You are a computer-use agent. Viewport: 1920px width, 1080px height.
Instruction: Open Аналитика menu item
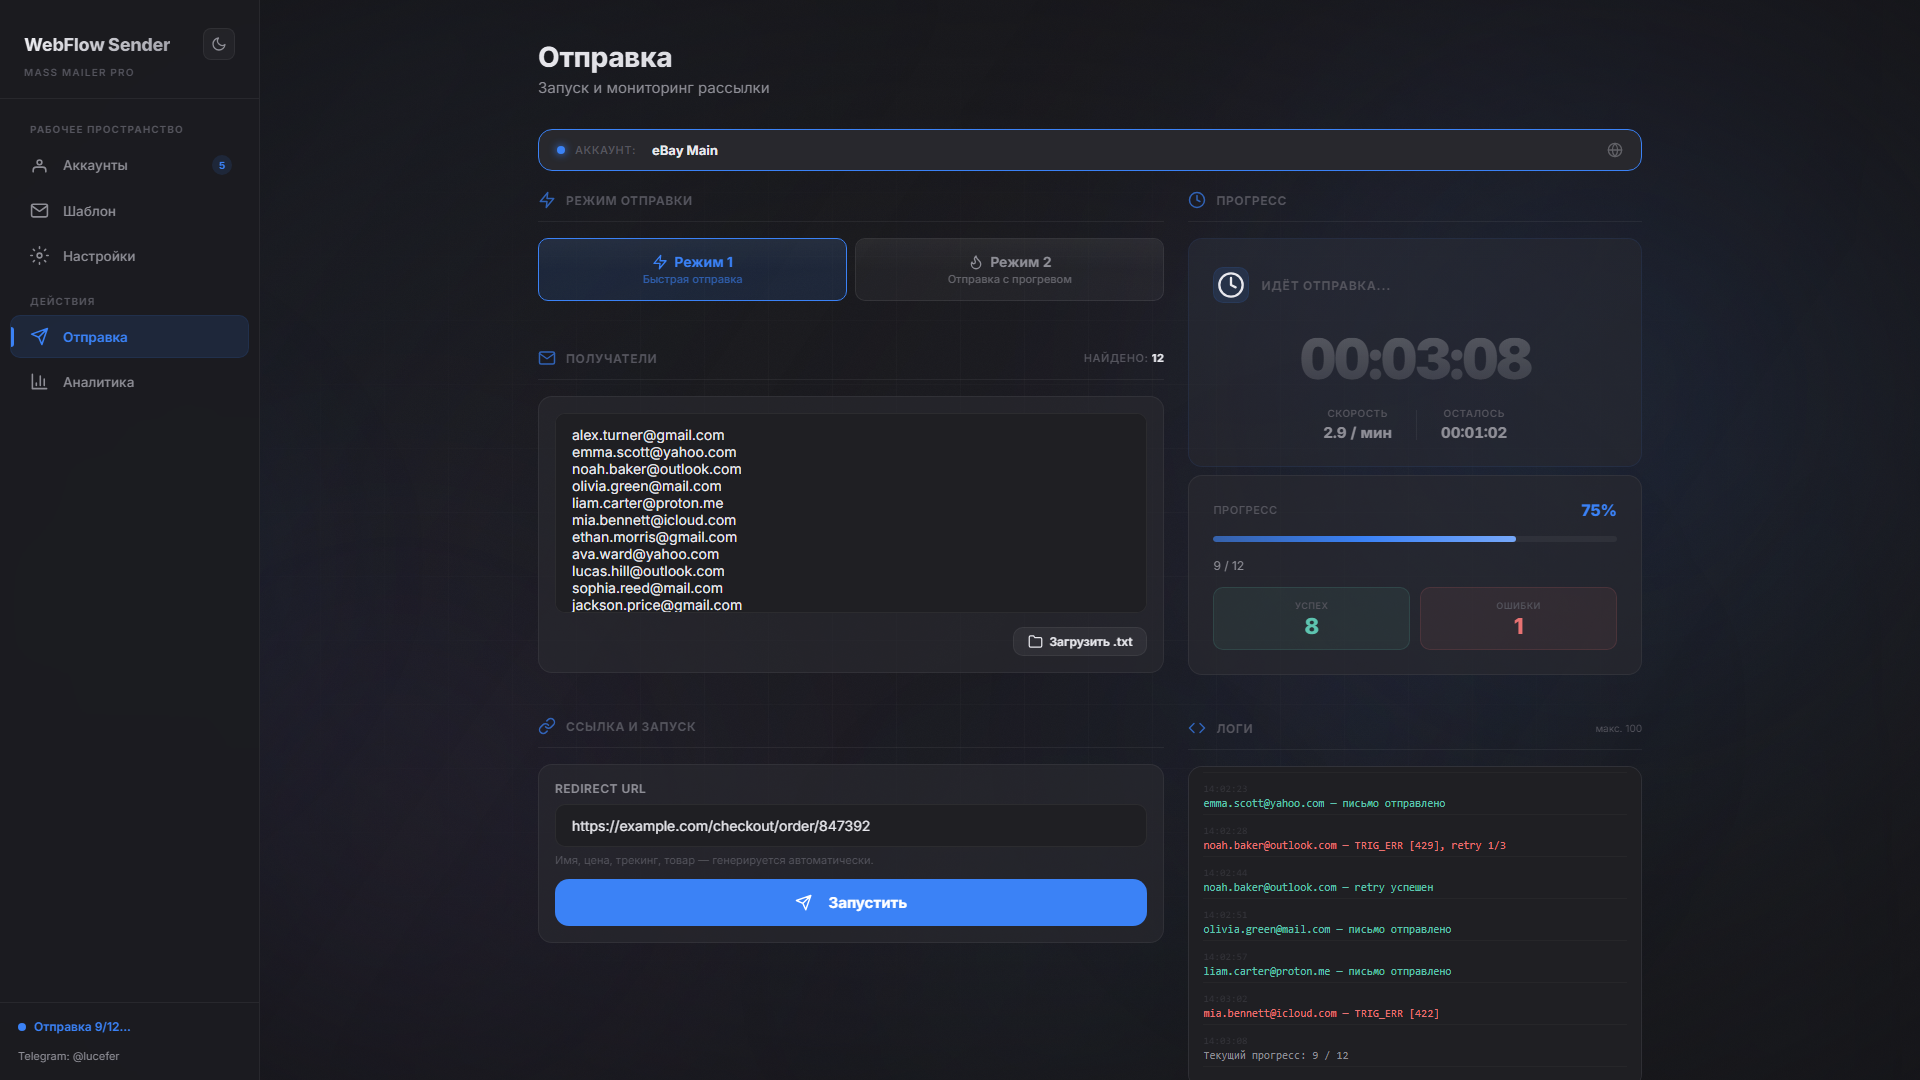(98, 382)
